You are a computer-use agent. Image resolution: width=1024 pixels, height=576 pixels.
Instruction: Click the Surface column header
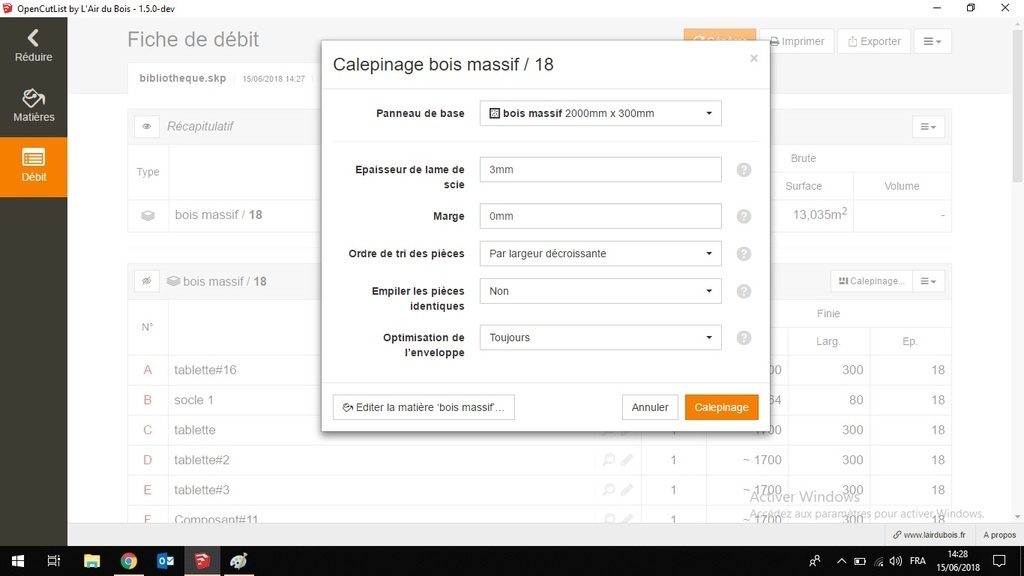click(803, 186)
